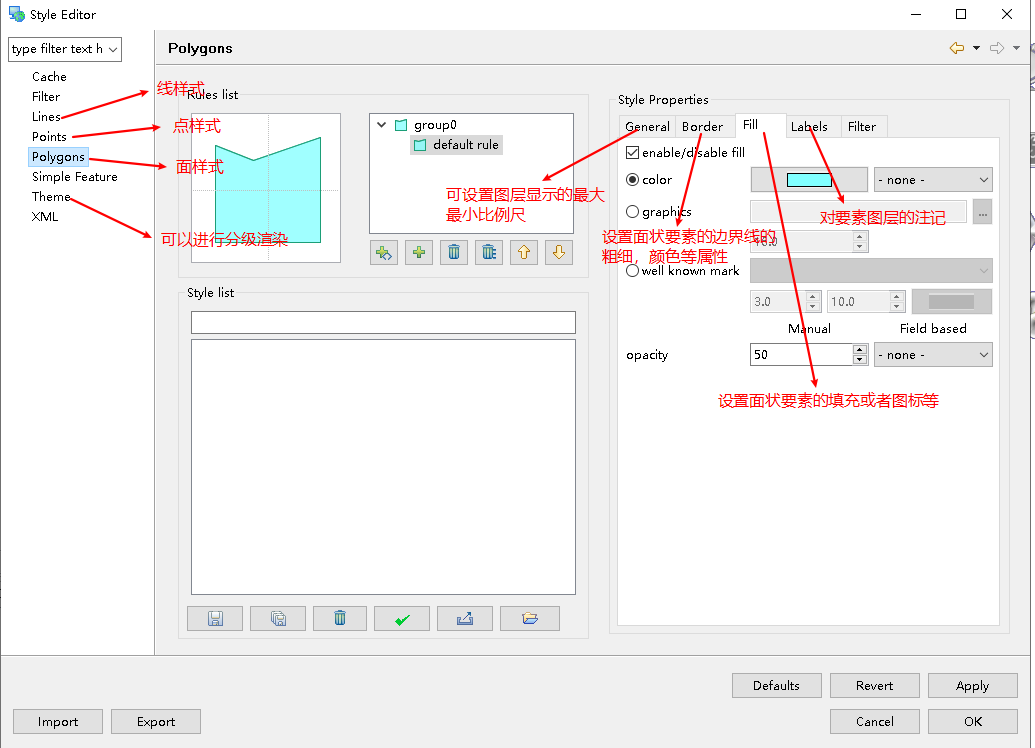
Task: Delete selected rule with single trash icon
Action: click(453, 252)
